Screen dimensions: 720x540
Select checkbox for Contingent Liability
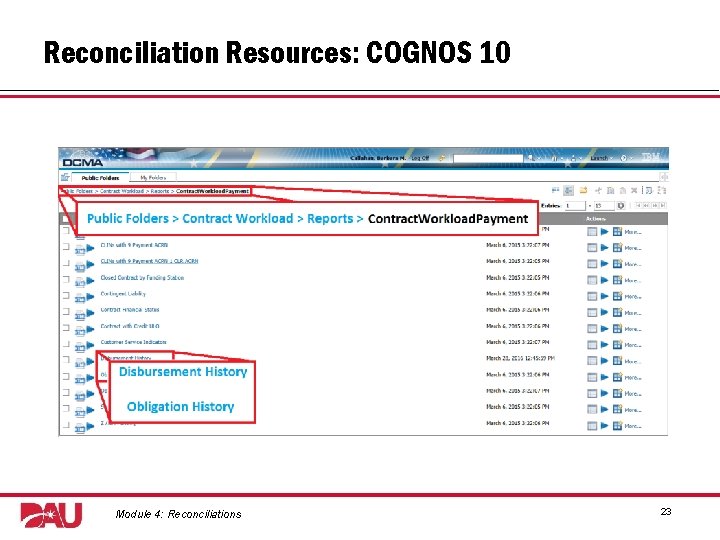click(x=66, y=295)
